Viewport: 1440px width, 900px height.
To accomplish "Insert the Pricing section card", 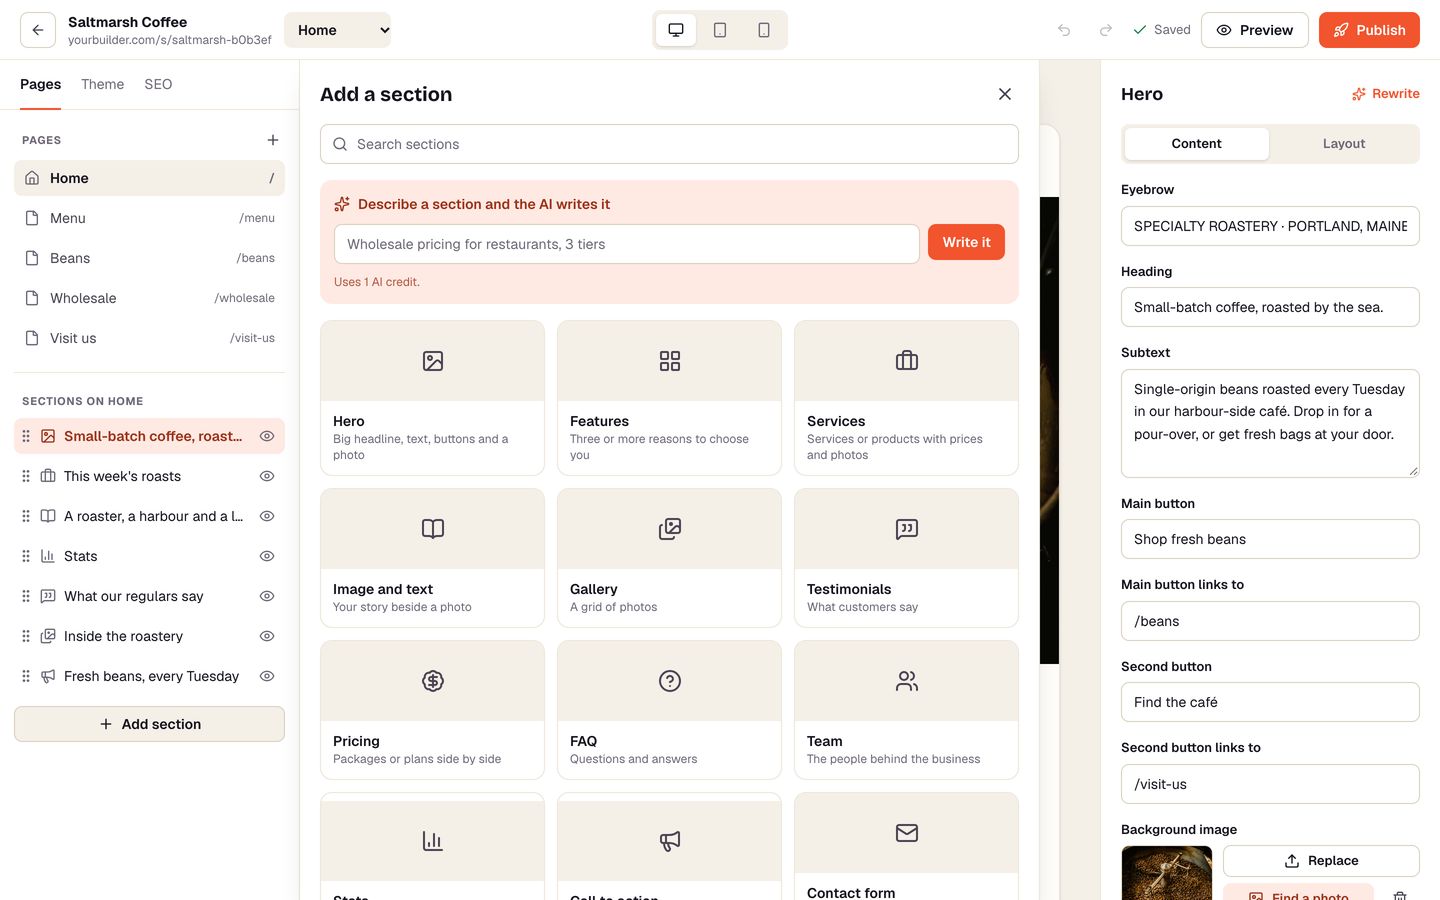I will 432,710.
